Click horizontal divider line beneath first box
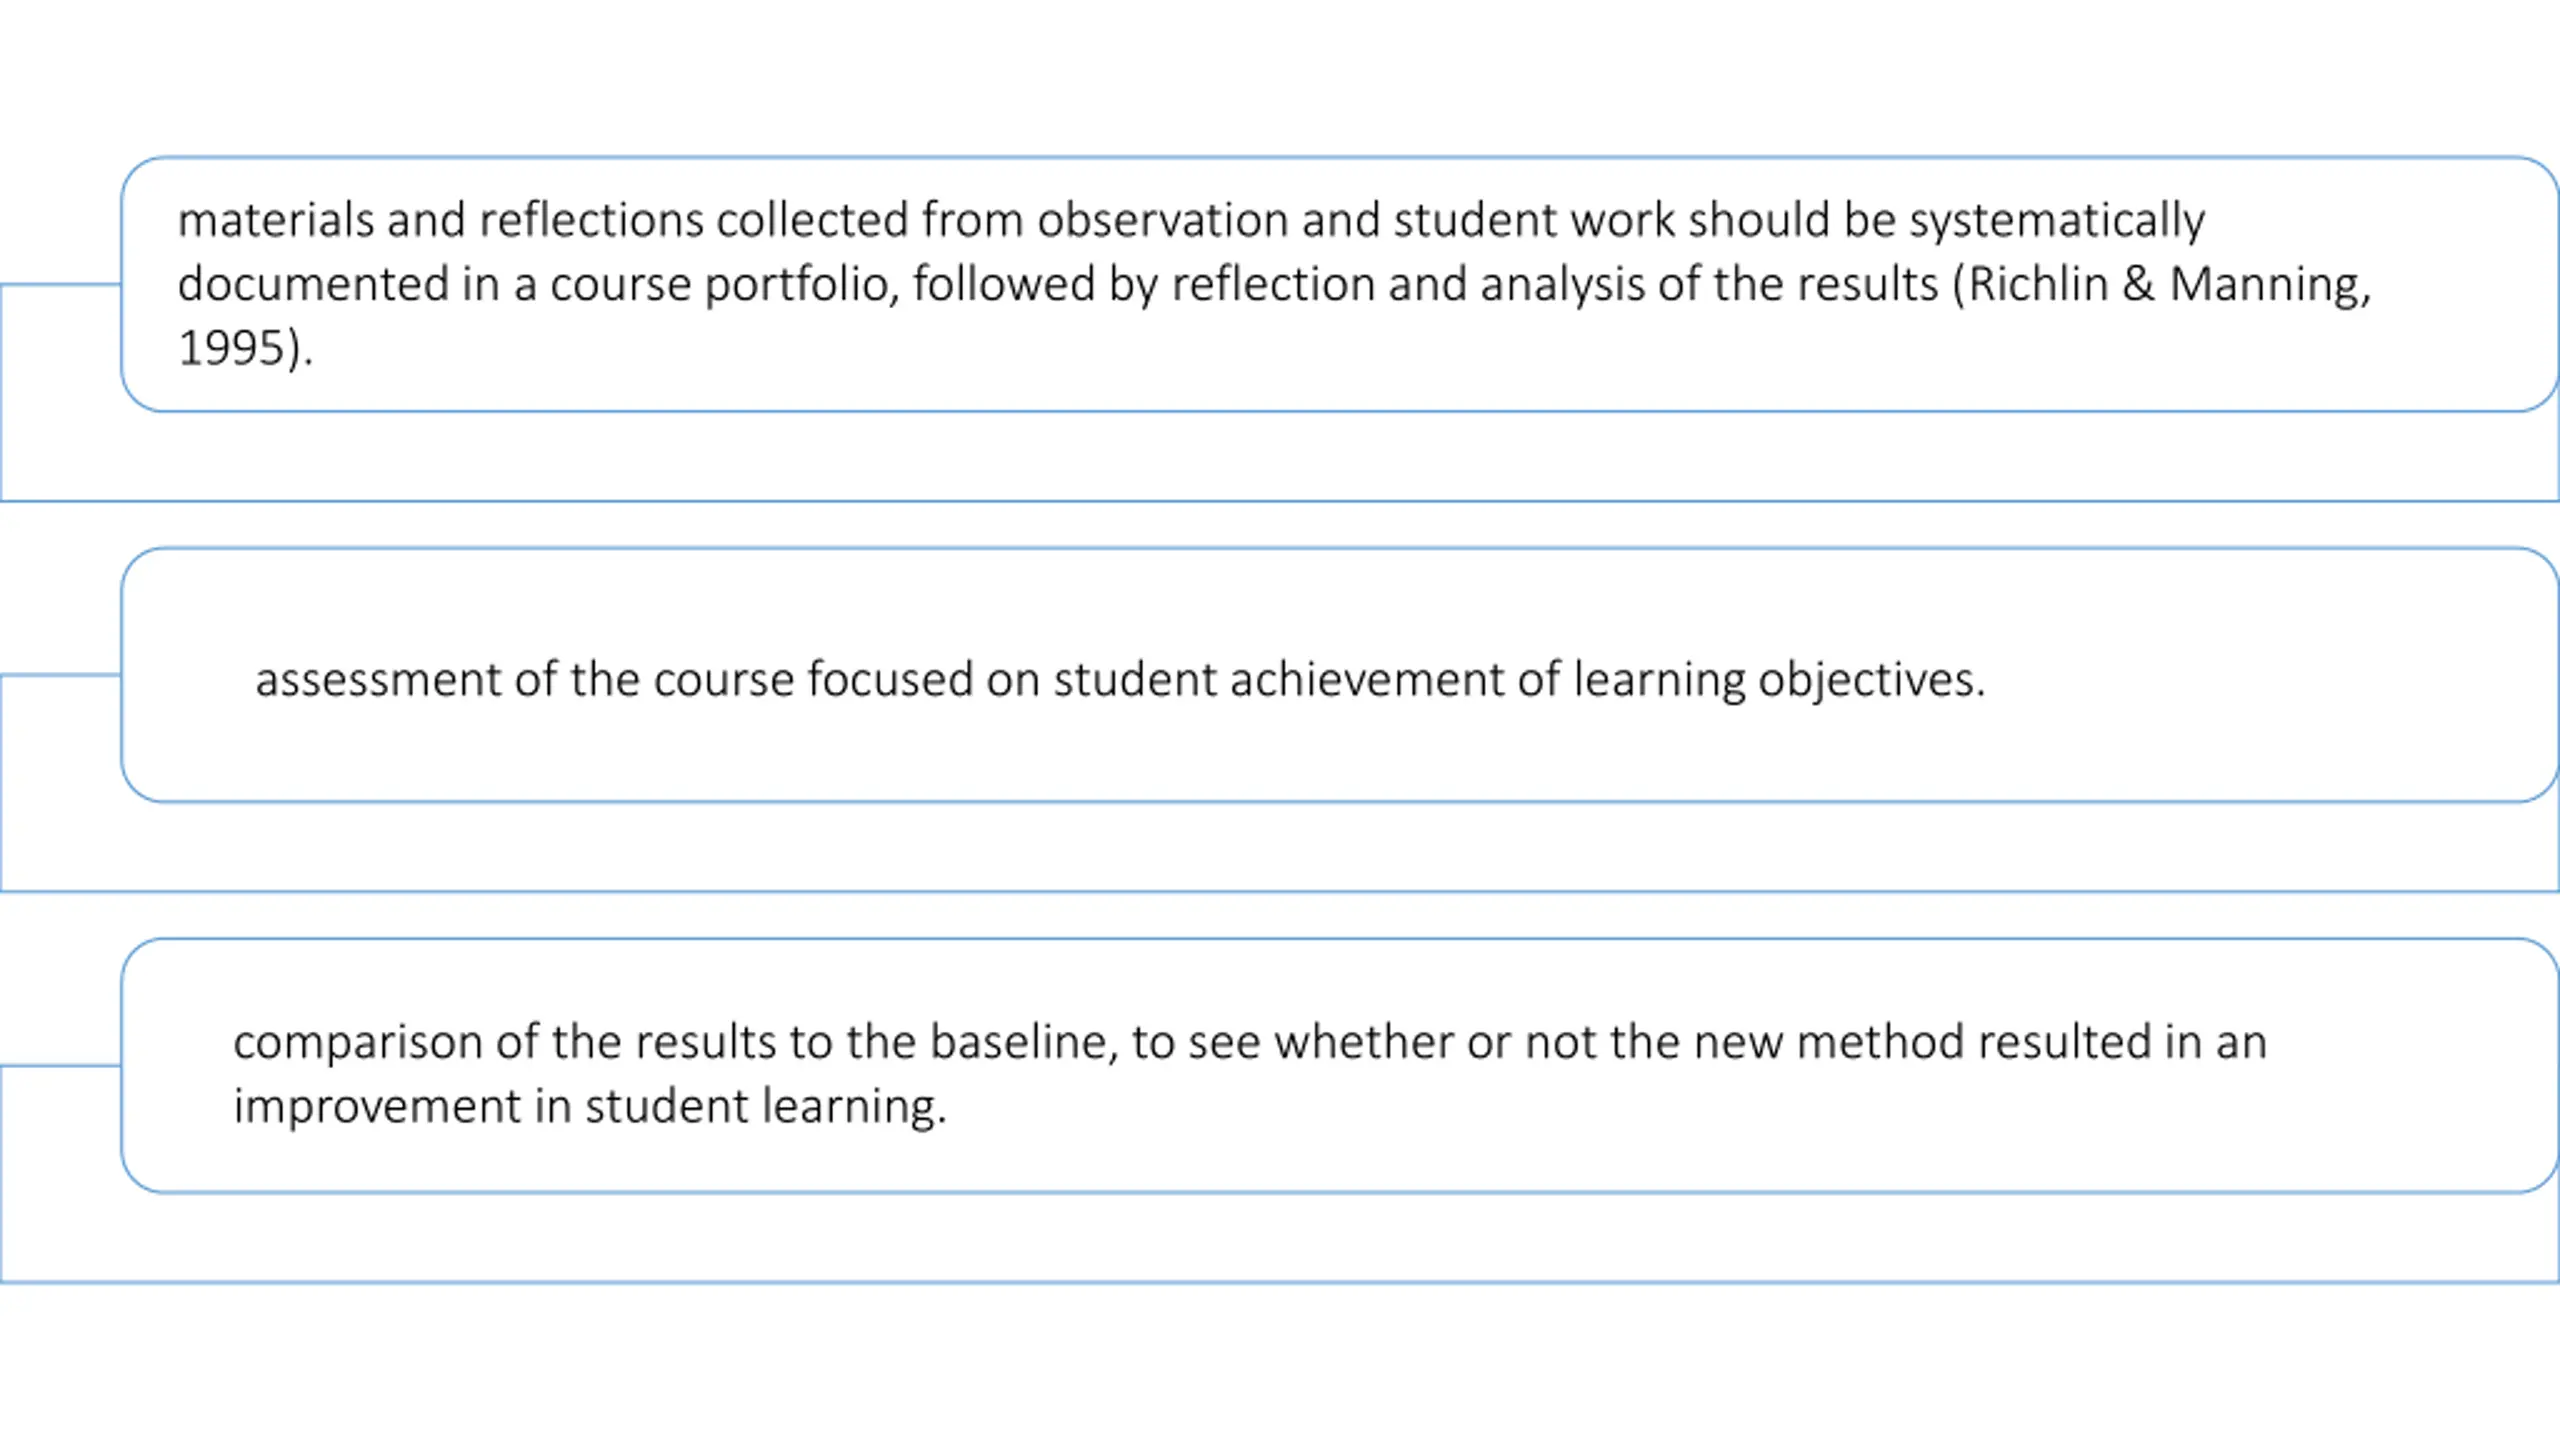 [x=1280, y=501]
